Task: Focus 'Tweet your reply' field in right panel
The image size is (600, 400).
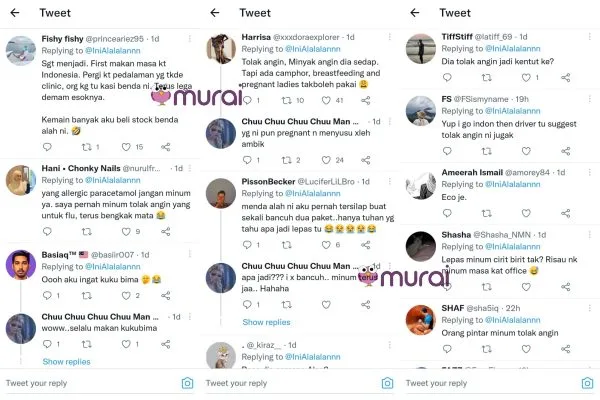Action: (491, 383)
